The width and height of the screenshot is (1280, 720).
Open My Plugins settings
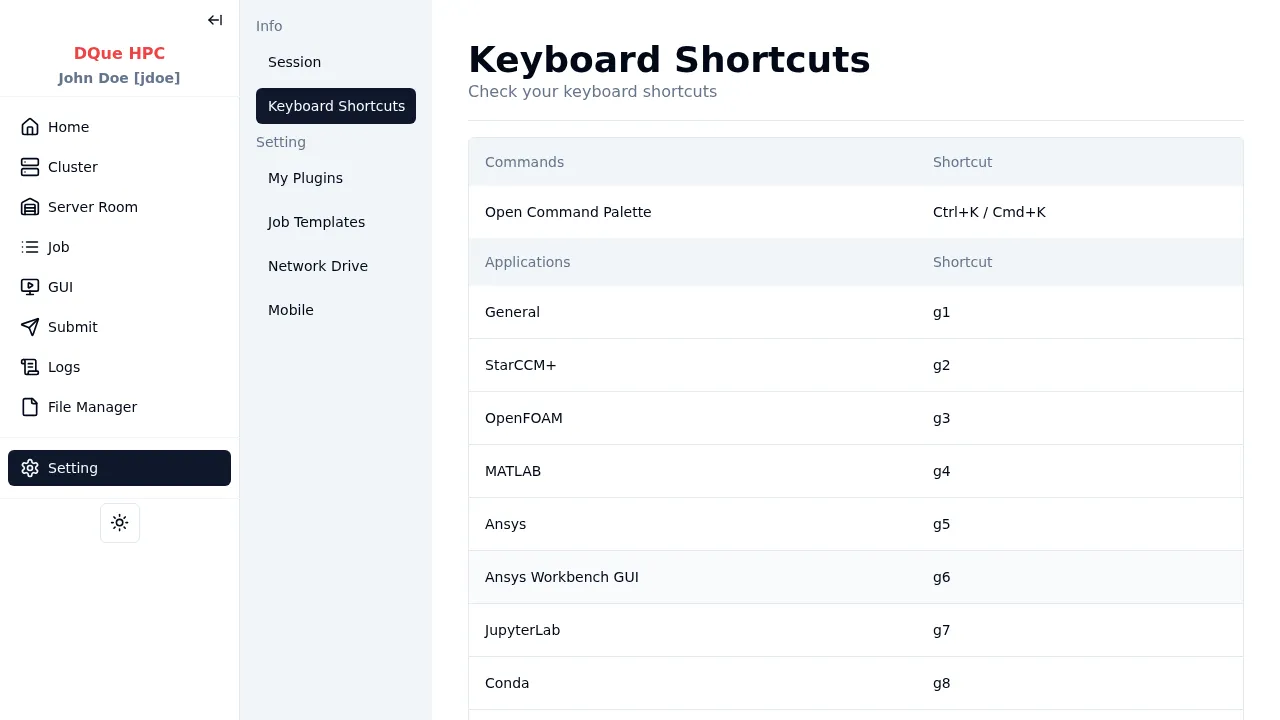(305, 178)
